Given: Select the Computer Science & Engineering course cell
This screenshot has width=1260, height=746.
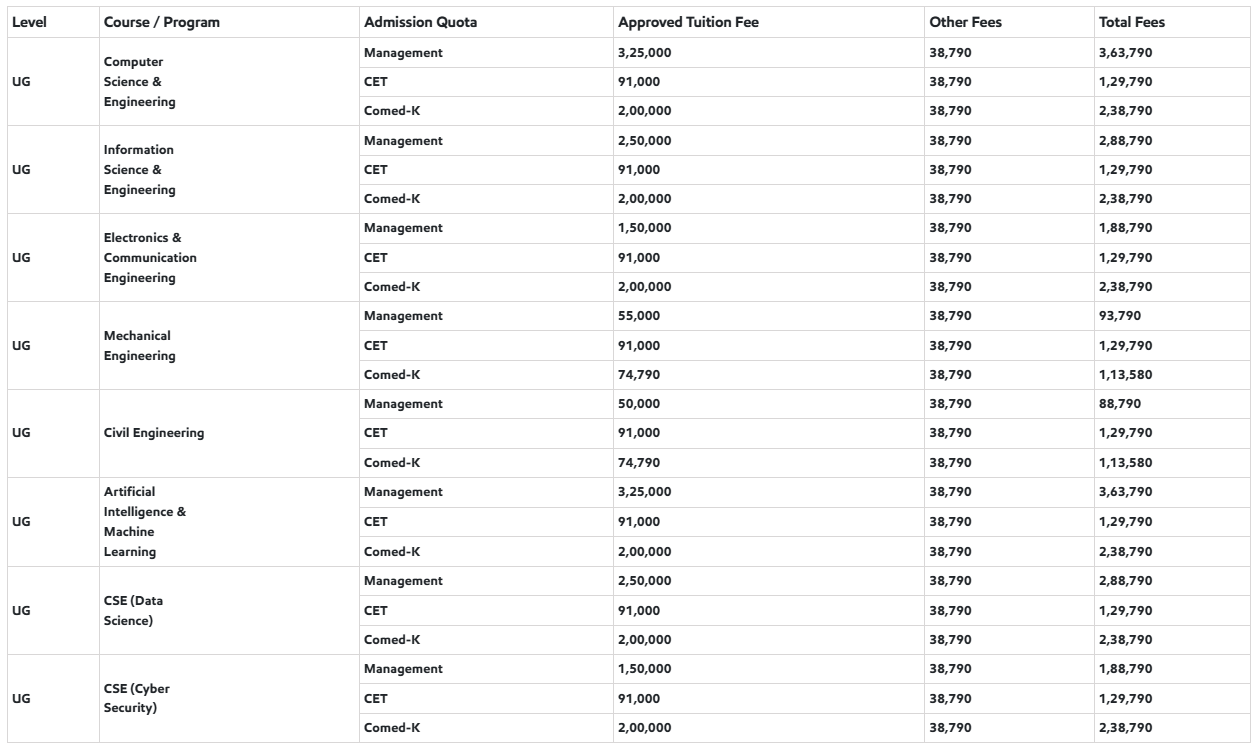Looking at the screenshot, I should (x=138, y=81).
